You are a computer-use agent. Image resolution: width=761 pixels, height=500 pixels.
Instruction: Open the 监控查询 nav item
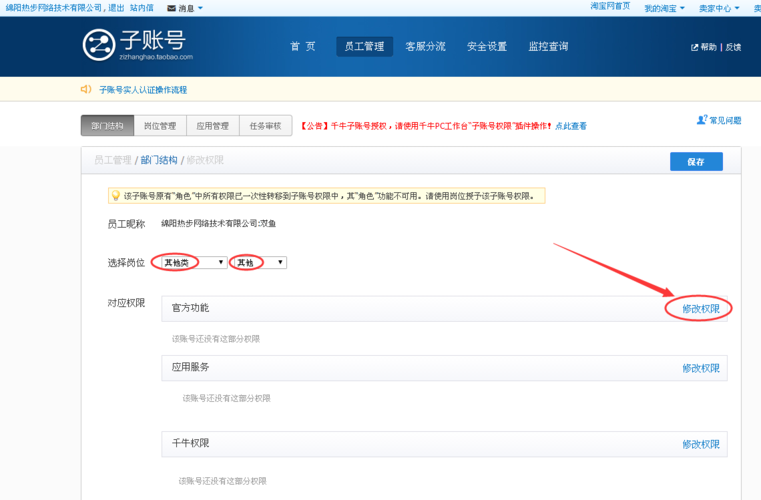point(548,47)
